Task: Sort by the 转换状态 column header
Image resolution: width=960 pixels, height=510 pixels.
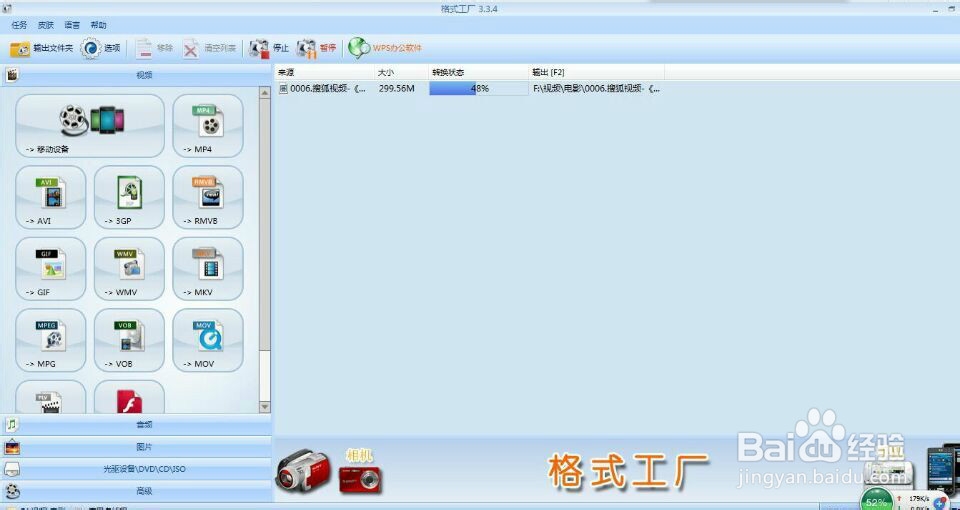Action: coord(479,72)
